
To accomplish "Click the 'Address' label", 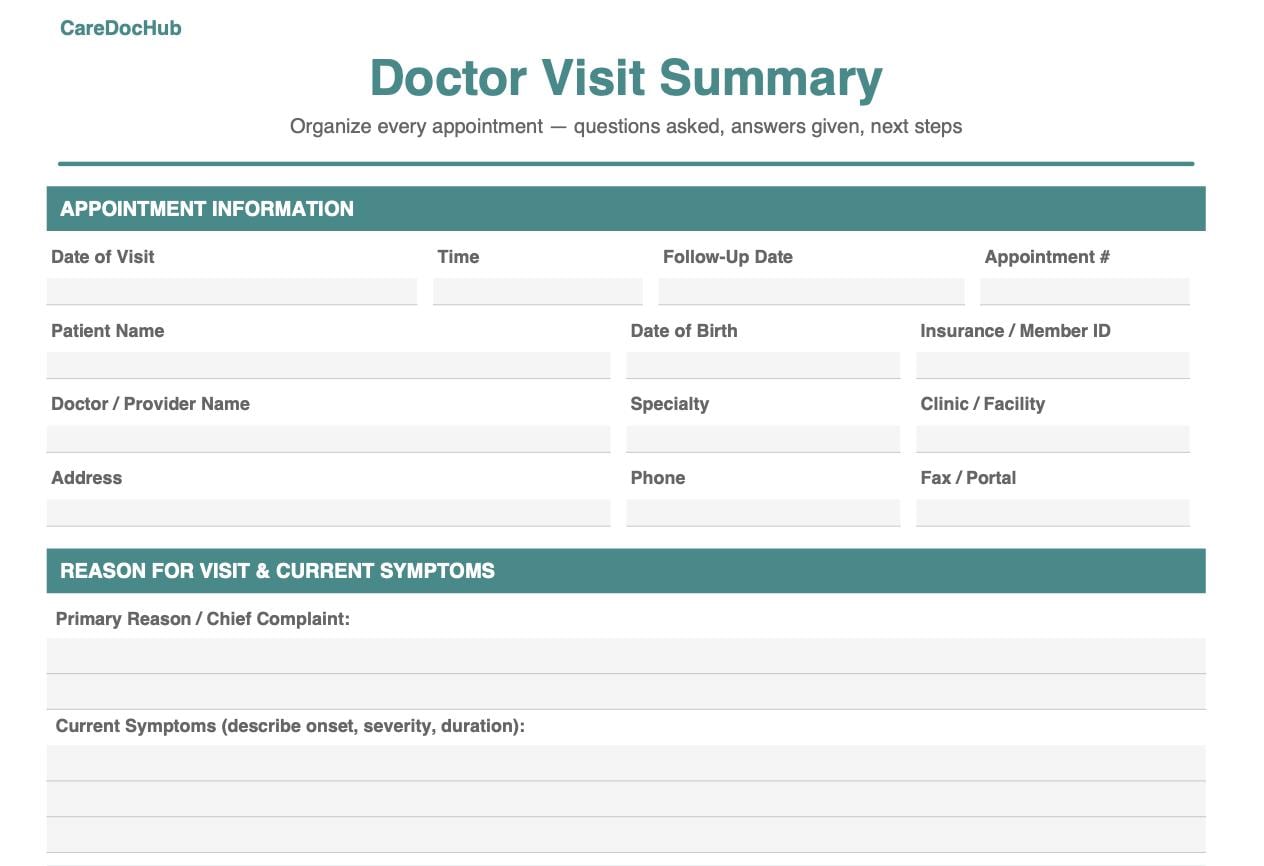I will coord(87,478).
